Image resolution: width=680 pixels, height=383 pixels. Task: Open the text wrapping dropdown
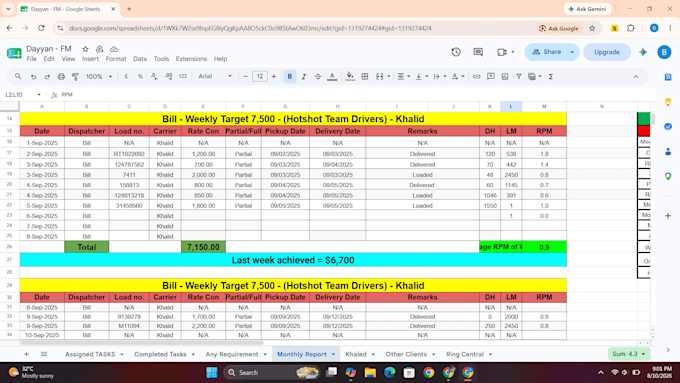click(x=439, y=76)
